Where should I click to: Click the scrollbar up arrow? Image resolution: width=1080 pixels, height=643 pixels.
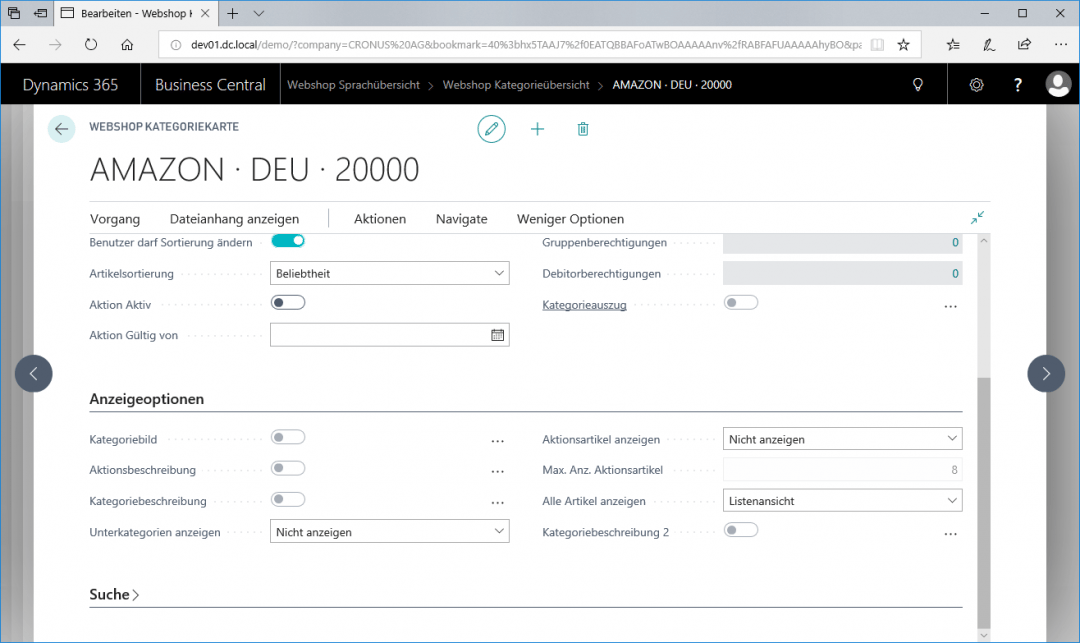tap(984, 241)
